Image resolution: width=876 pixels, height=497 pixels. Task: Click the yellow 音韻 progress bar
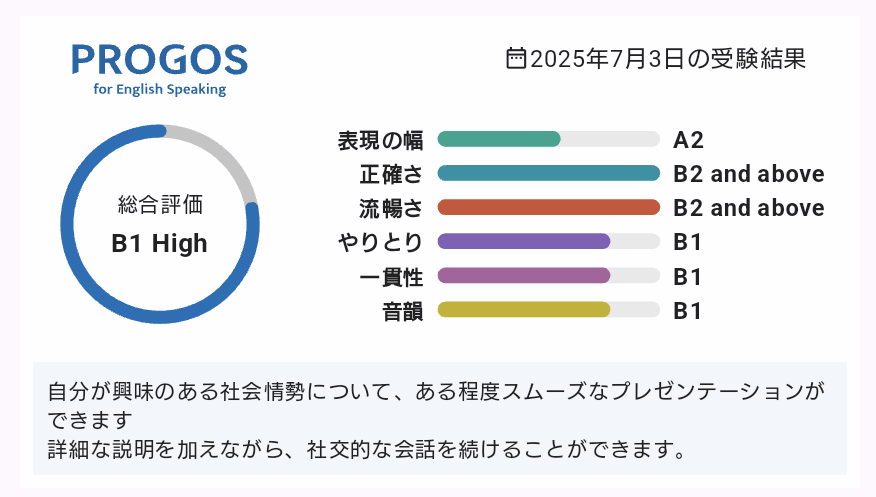(549, 309)
